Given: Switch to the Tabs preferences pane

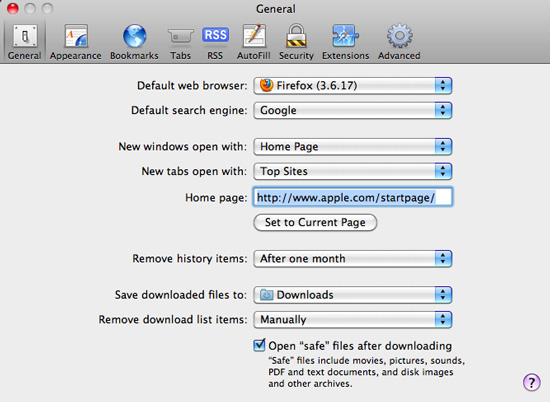Looking at the screenshot, I should tap(180, 42).
